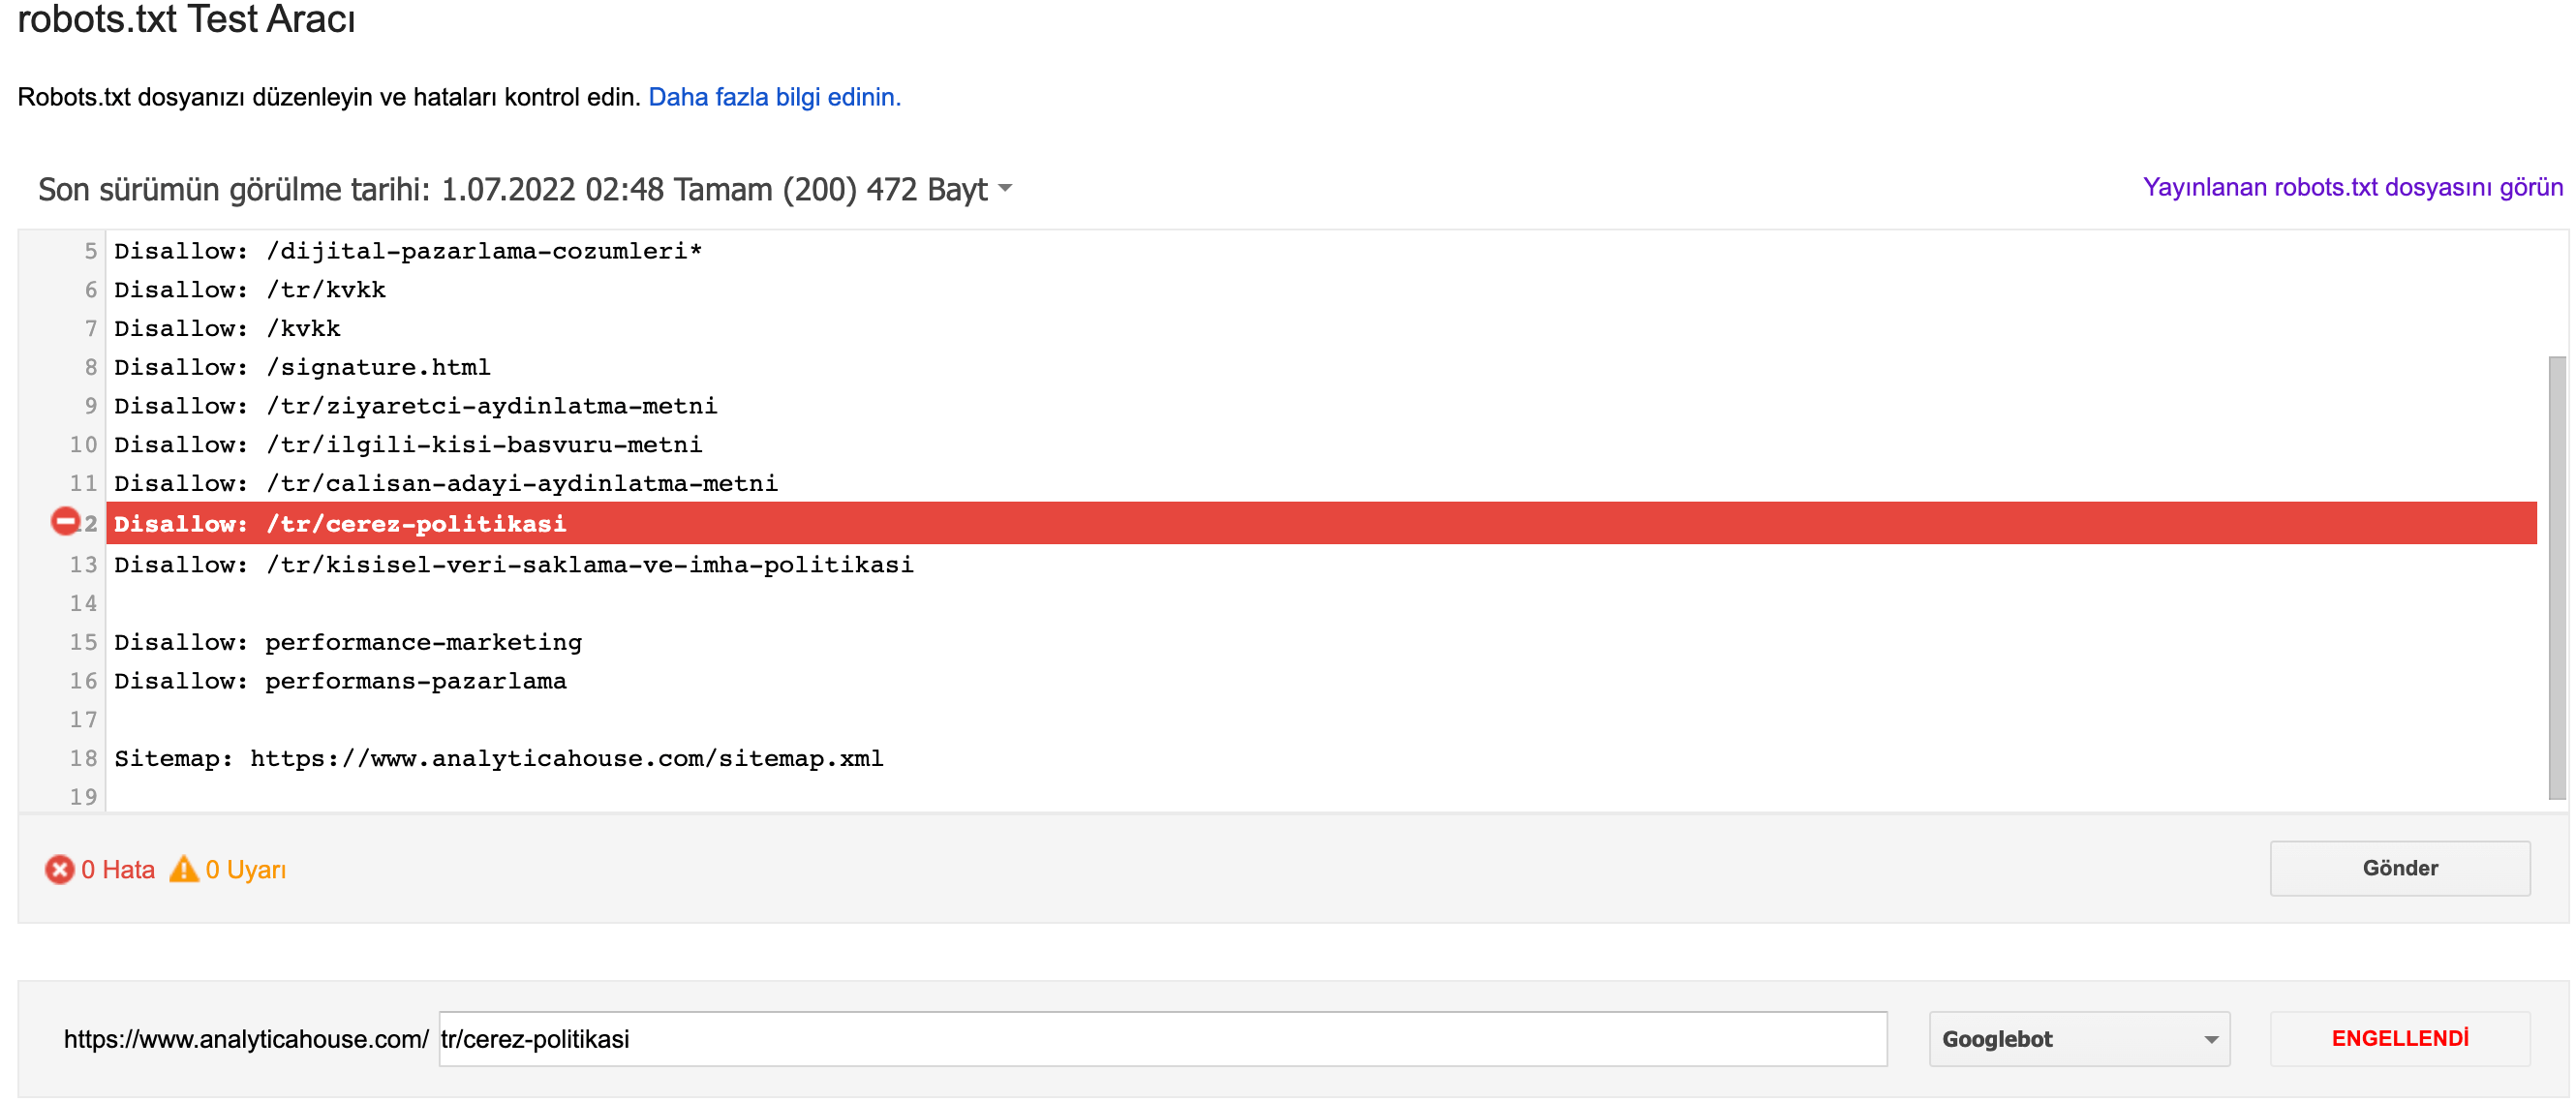The image size is (2576, 1102).
Task: Click the 'Disallow: performans-pazarlama' line
Action: pos(340,681)
